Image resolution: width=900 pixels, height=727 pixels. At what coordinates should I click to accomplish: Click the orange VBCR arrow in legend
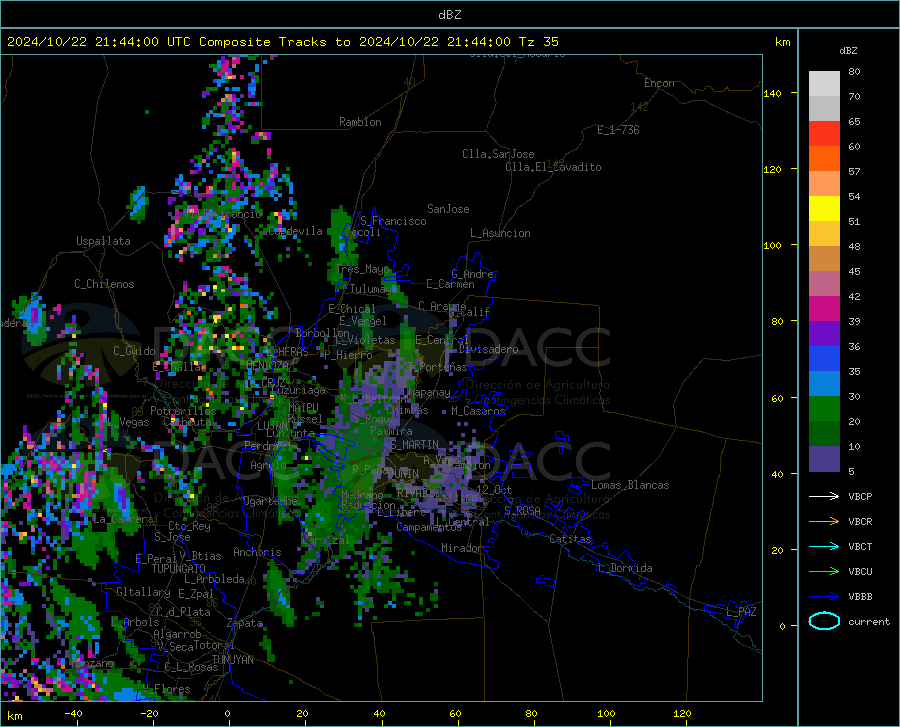[824, 521]
